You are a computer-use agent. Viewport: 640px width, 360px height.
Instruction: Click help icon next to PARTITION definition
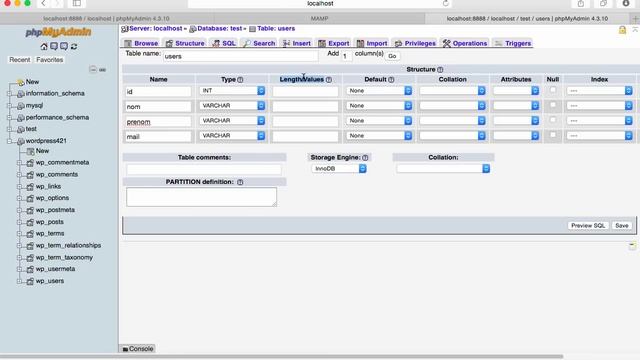click(240, 182)
